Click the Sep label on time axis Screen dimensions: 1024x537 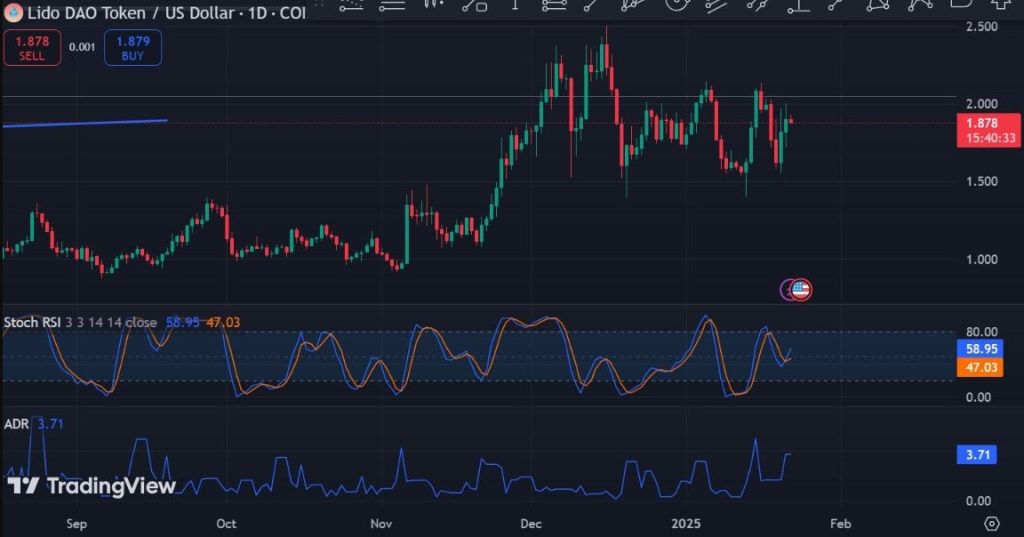[x=76, y=524]
